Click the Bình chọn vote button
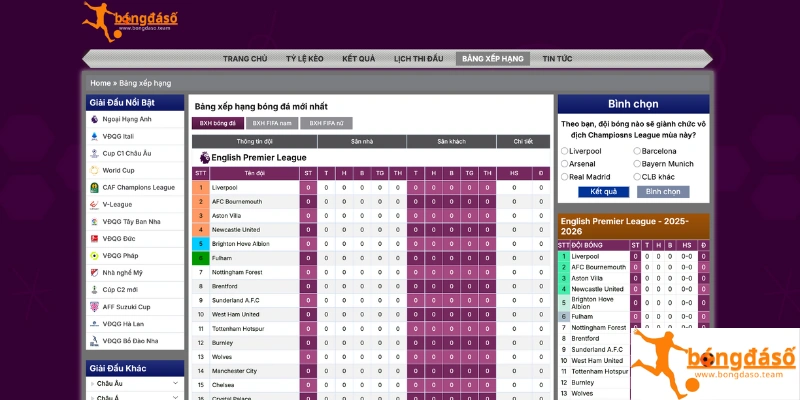 (660, 191)
